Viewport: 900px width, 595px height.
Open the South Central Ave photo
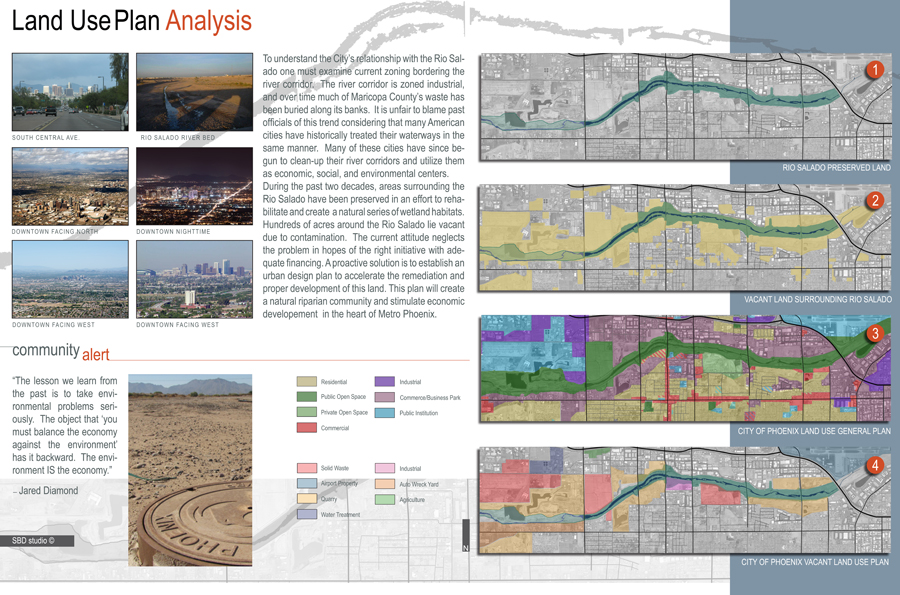[x=70, y=92]
